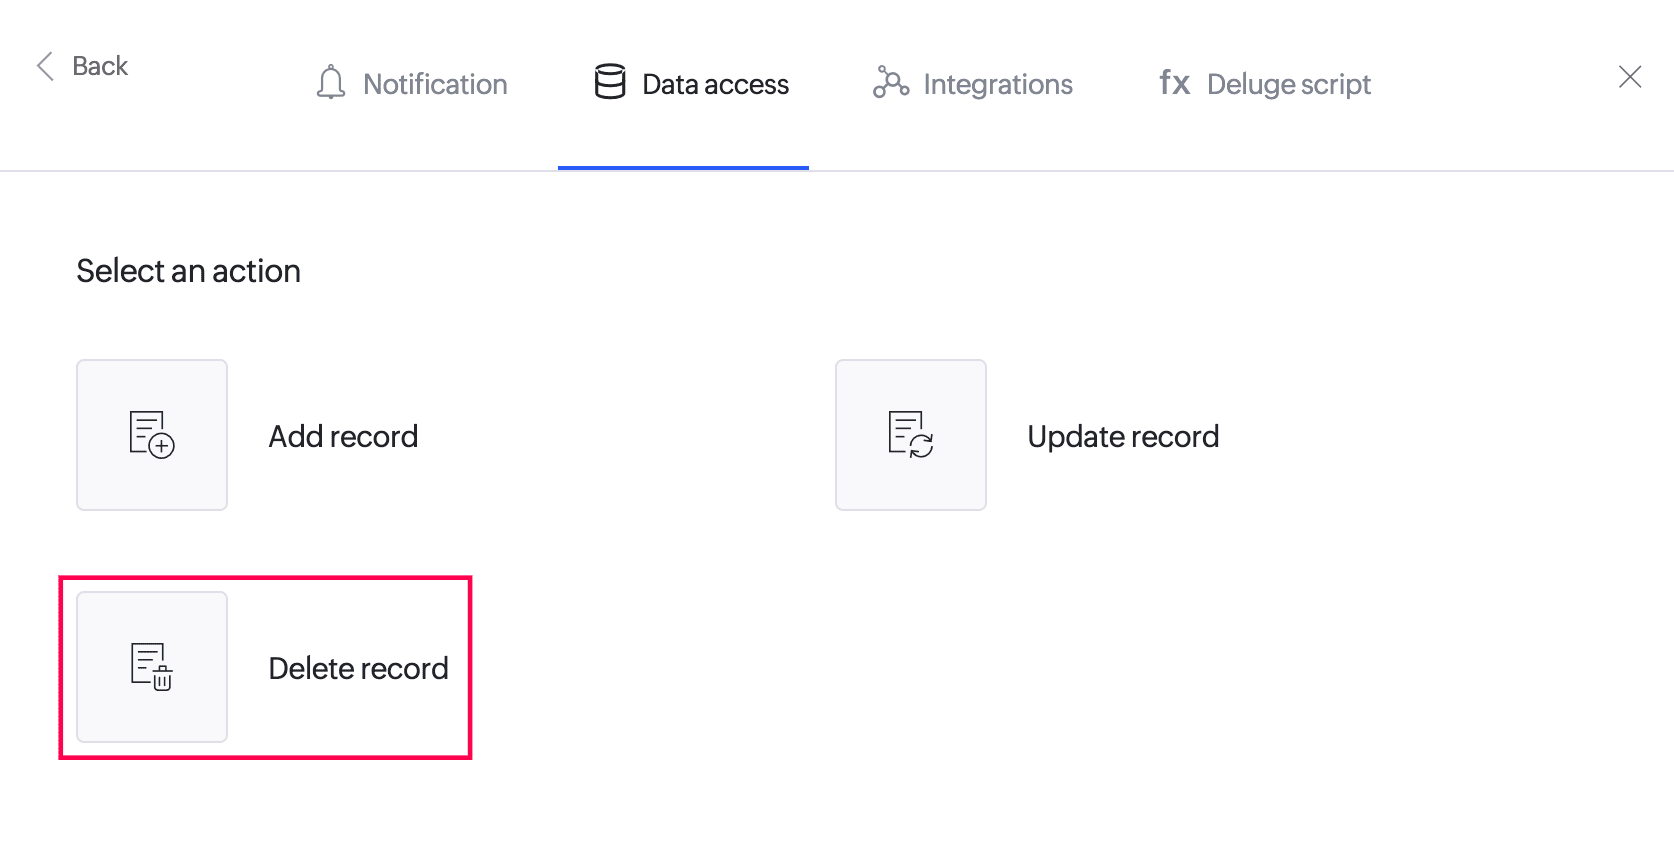Close the action selection dialog
This screenshot has width=1674, height=848.
tap(1630, 77)
